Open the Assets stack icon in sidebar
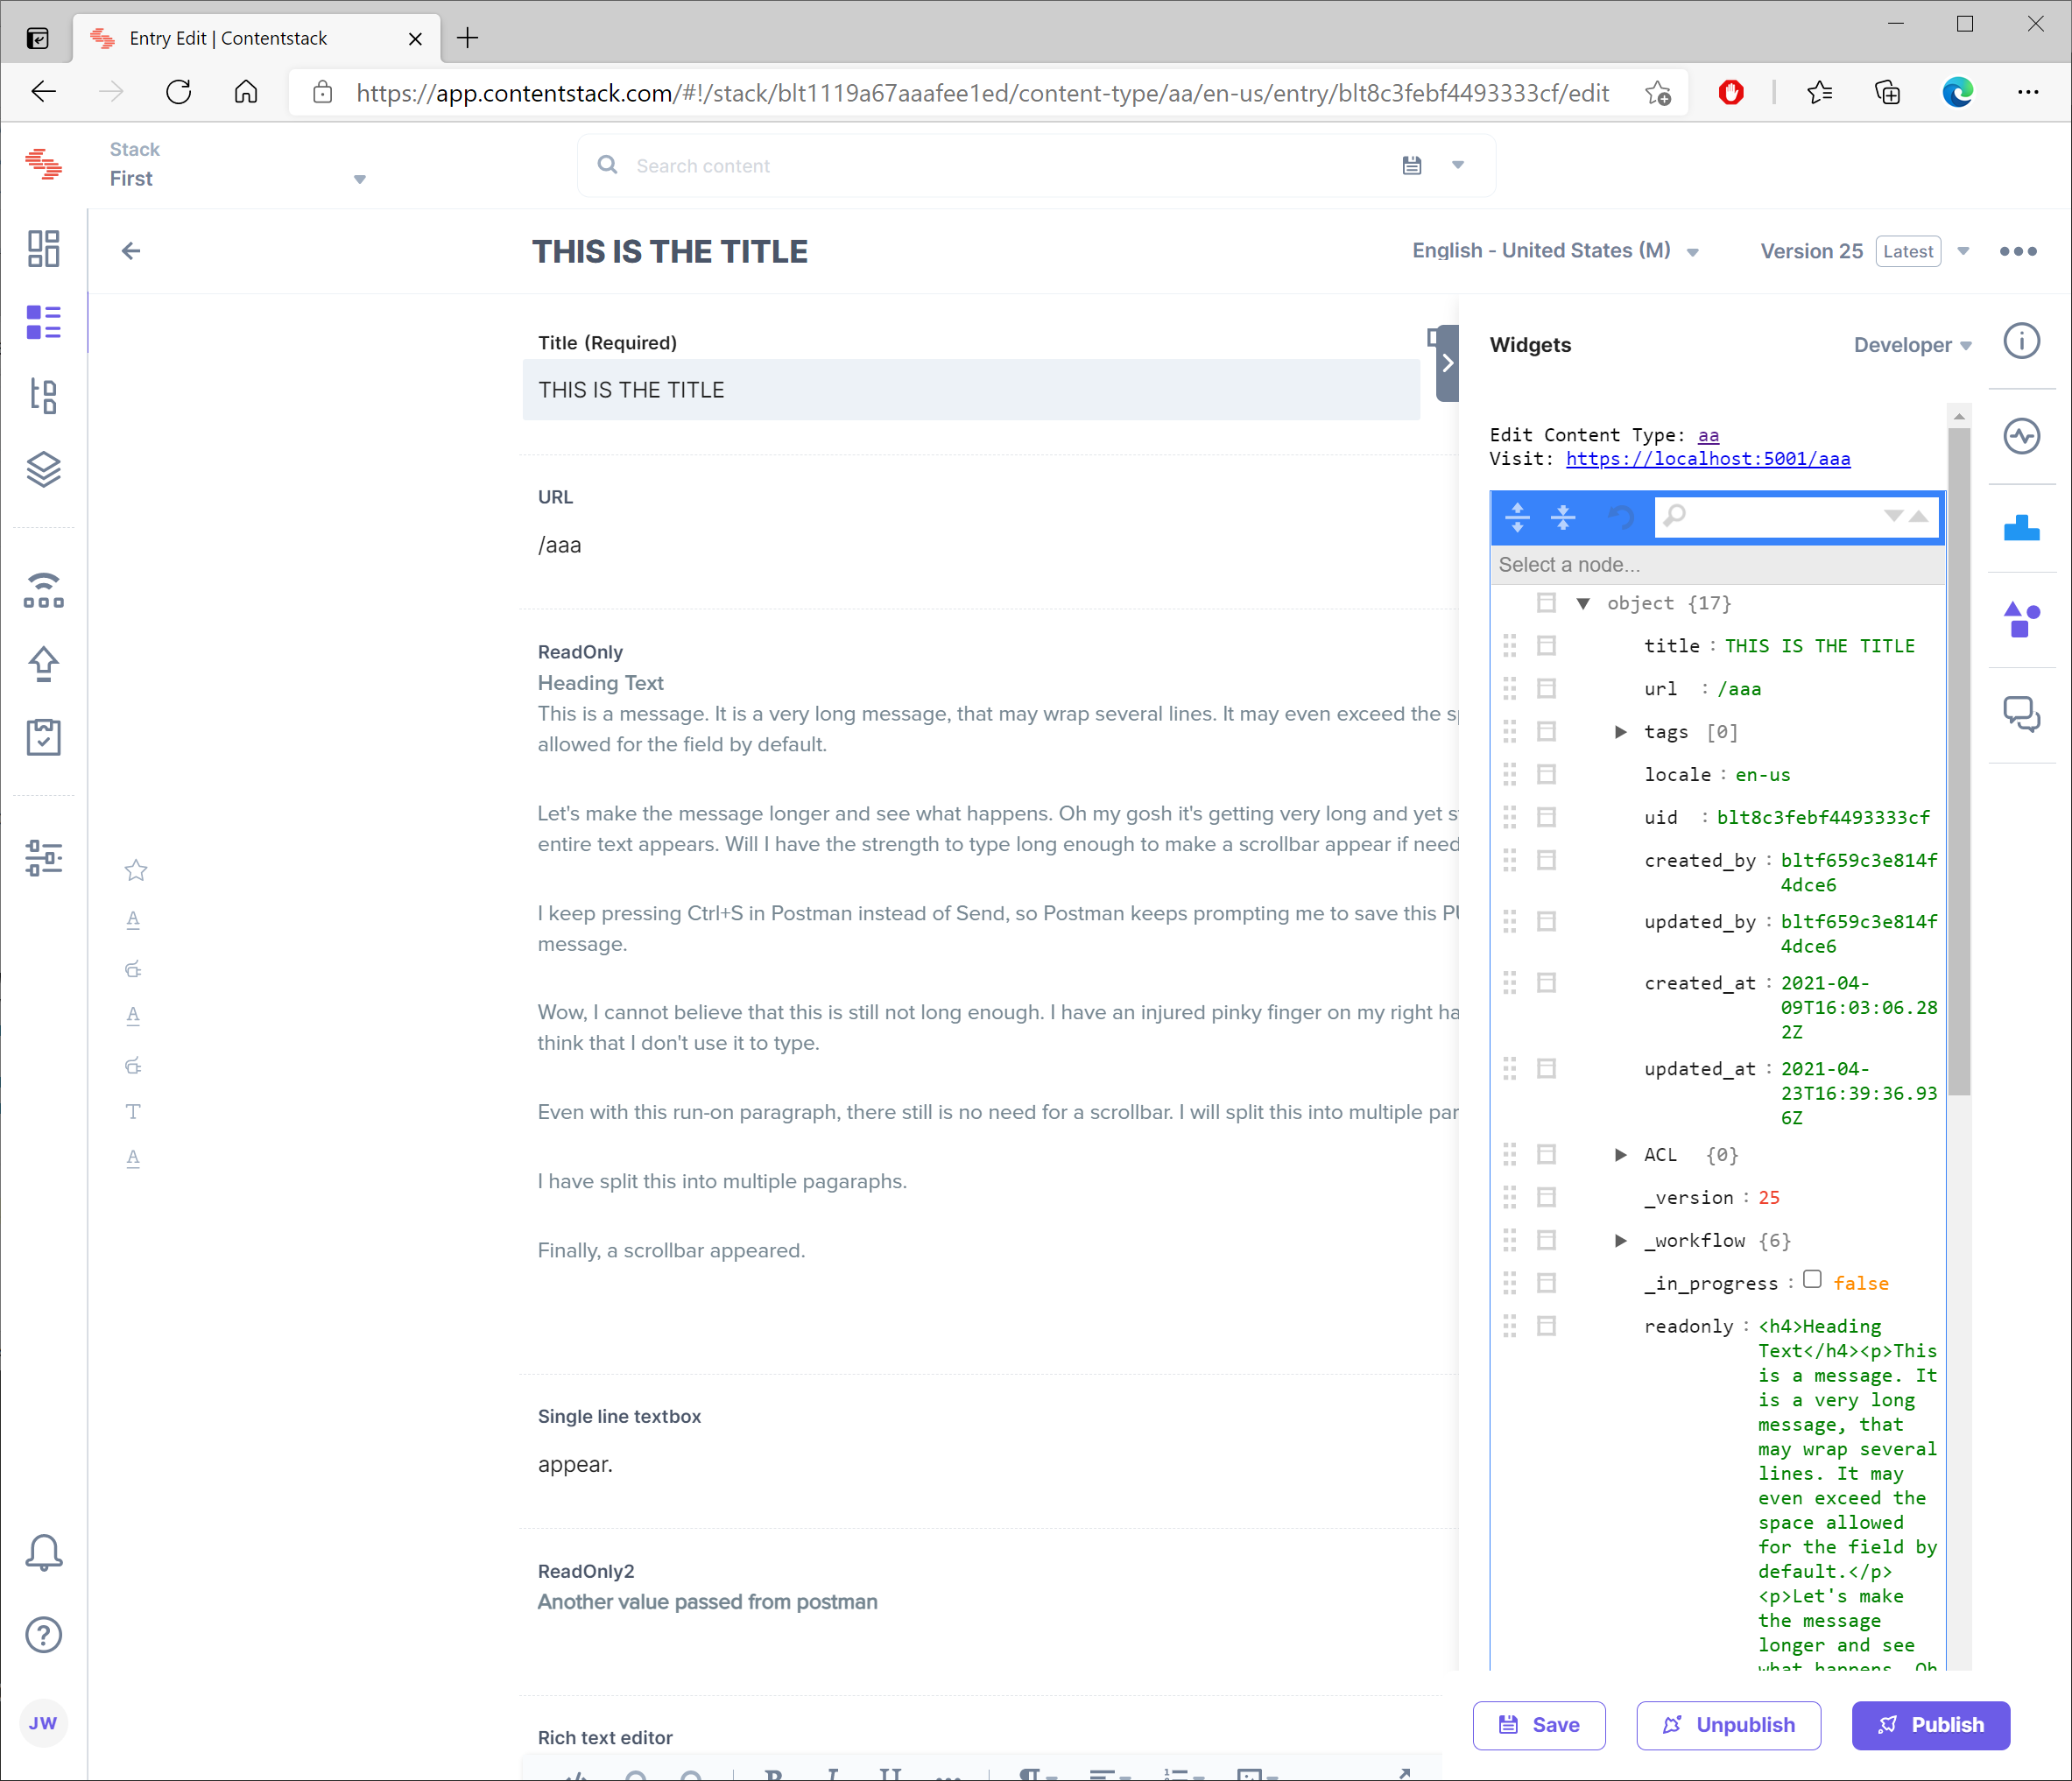Screen dimensions: 2072x1781 [x=44, y=470]
